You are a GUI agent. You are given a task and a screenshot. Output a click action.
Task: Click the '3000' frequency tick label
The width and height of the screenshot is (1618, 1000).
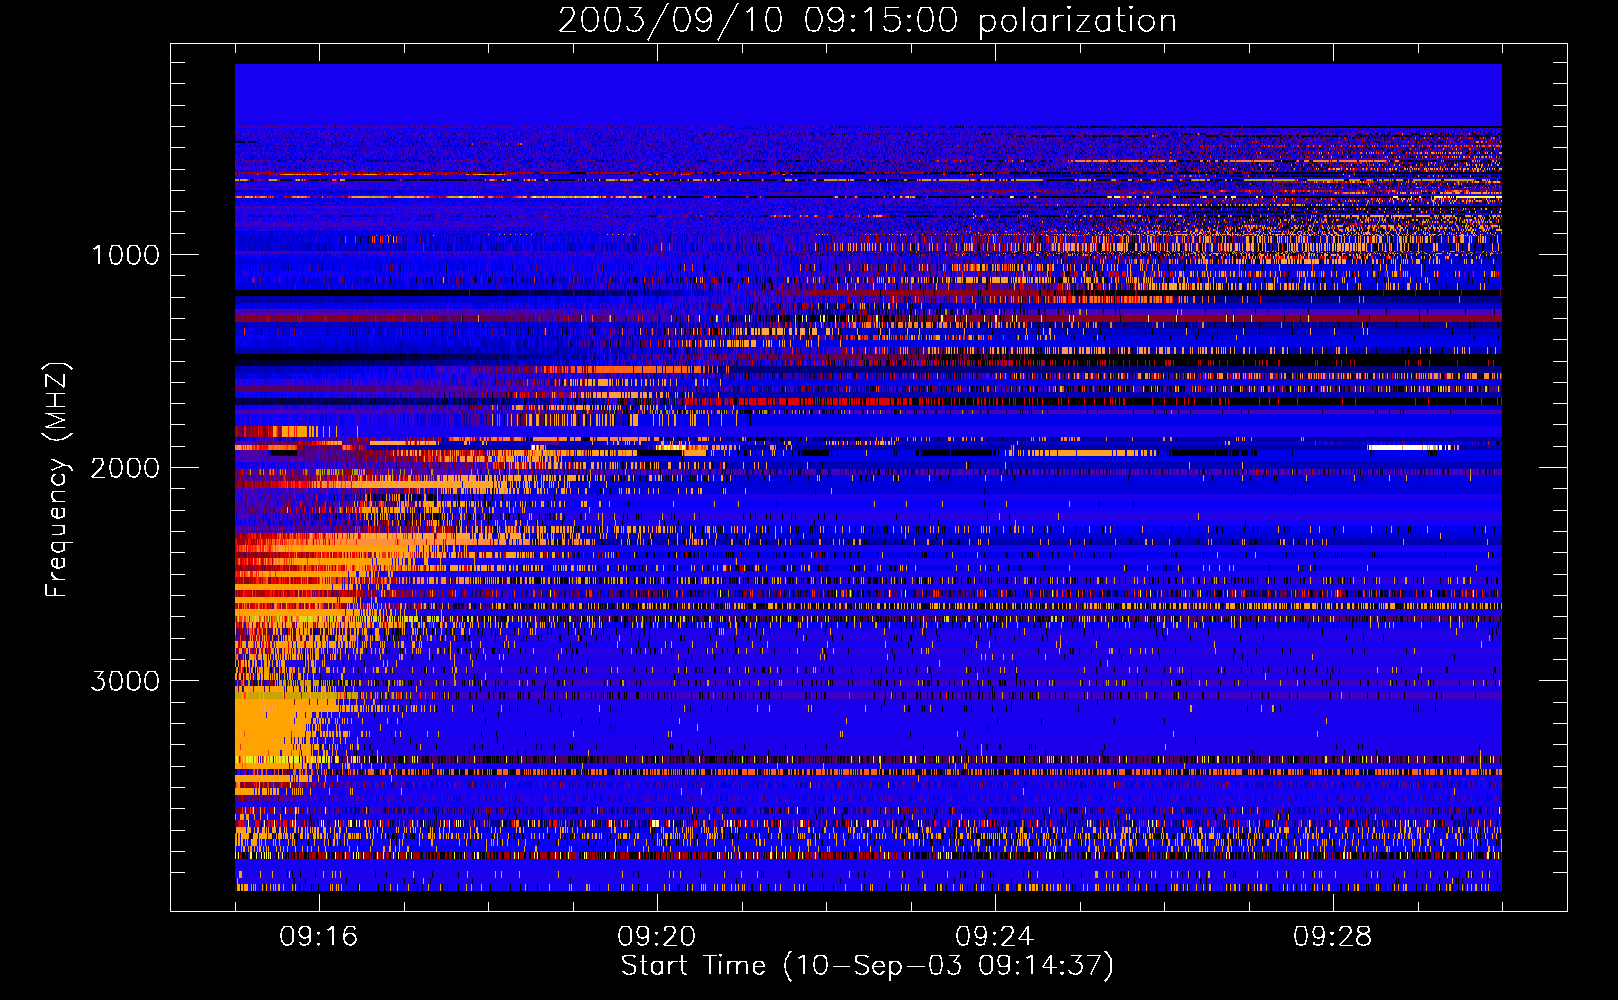[125, 681]
